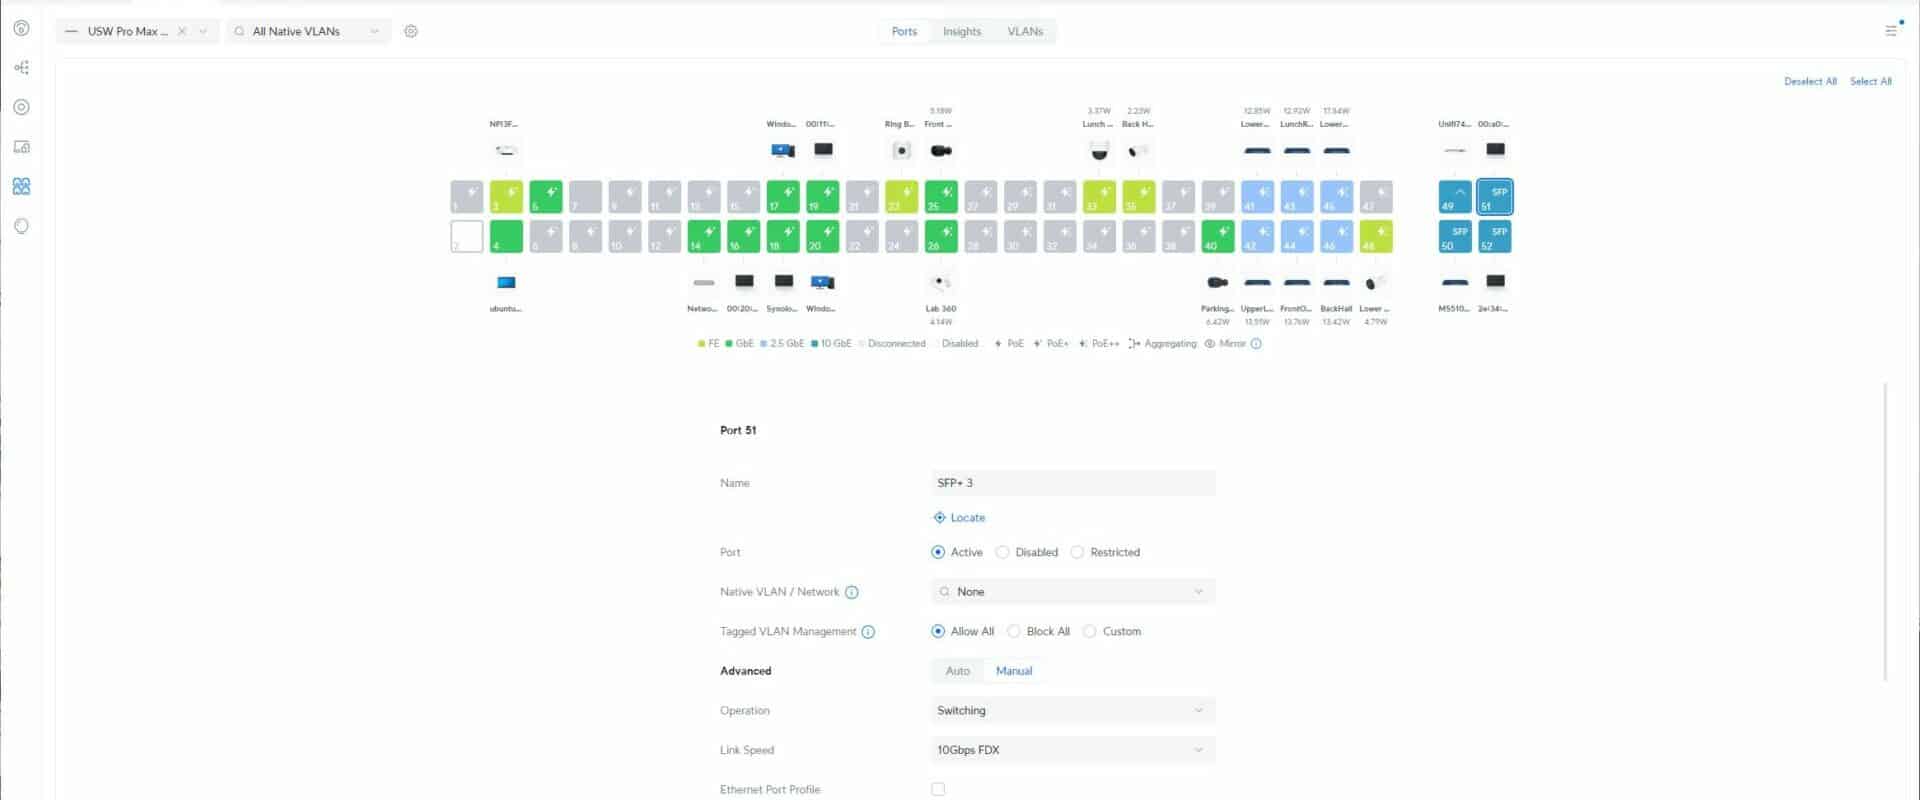Switch to the VLANs tab
This screenshot has width=1920, height=800.
[x=1025, y=31]
